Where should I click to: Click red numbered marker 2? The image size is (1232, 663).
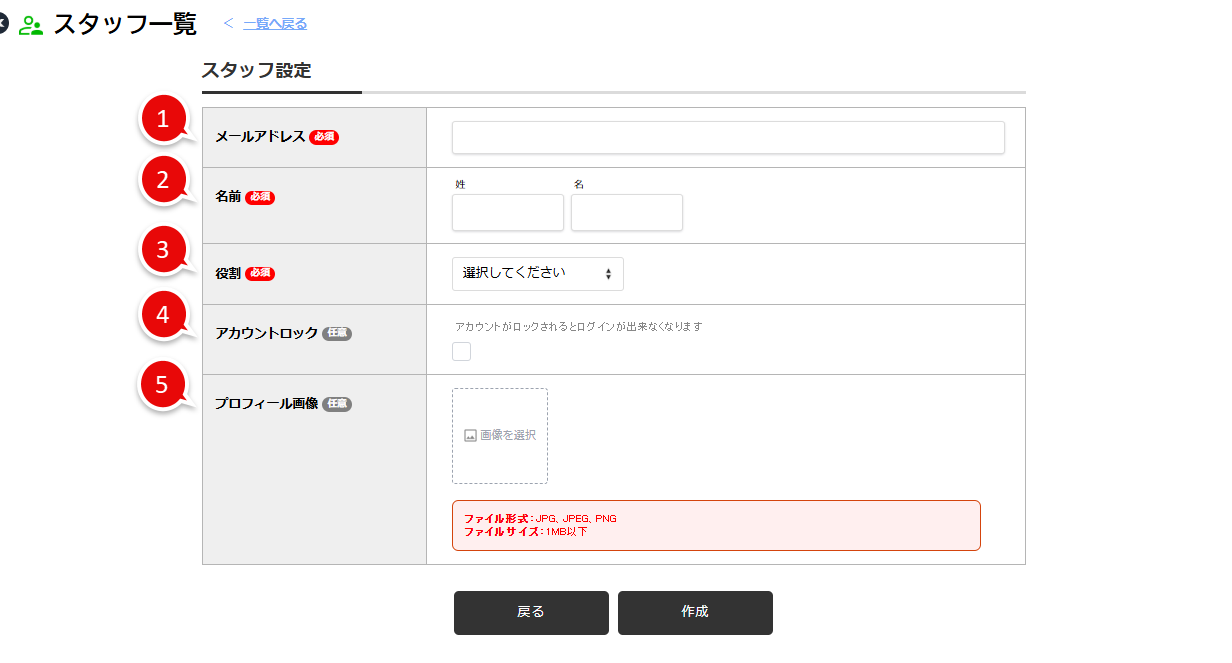click(162, 180)
